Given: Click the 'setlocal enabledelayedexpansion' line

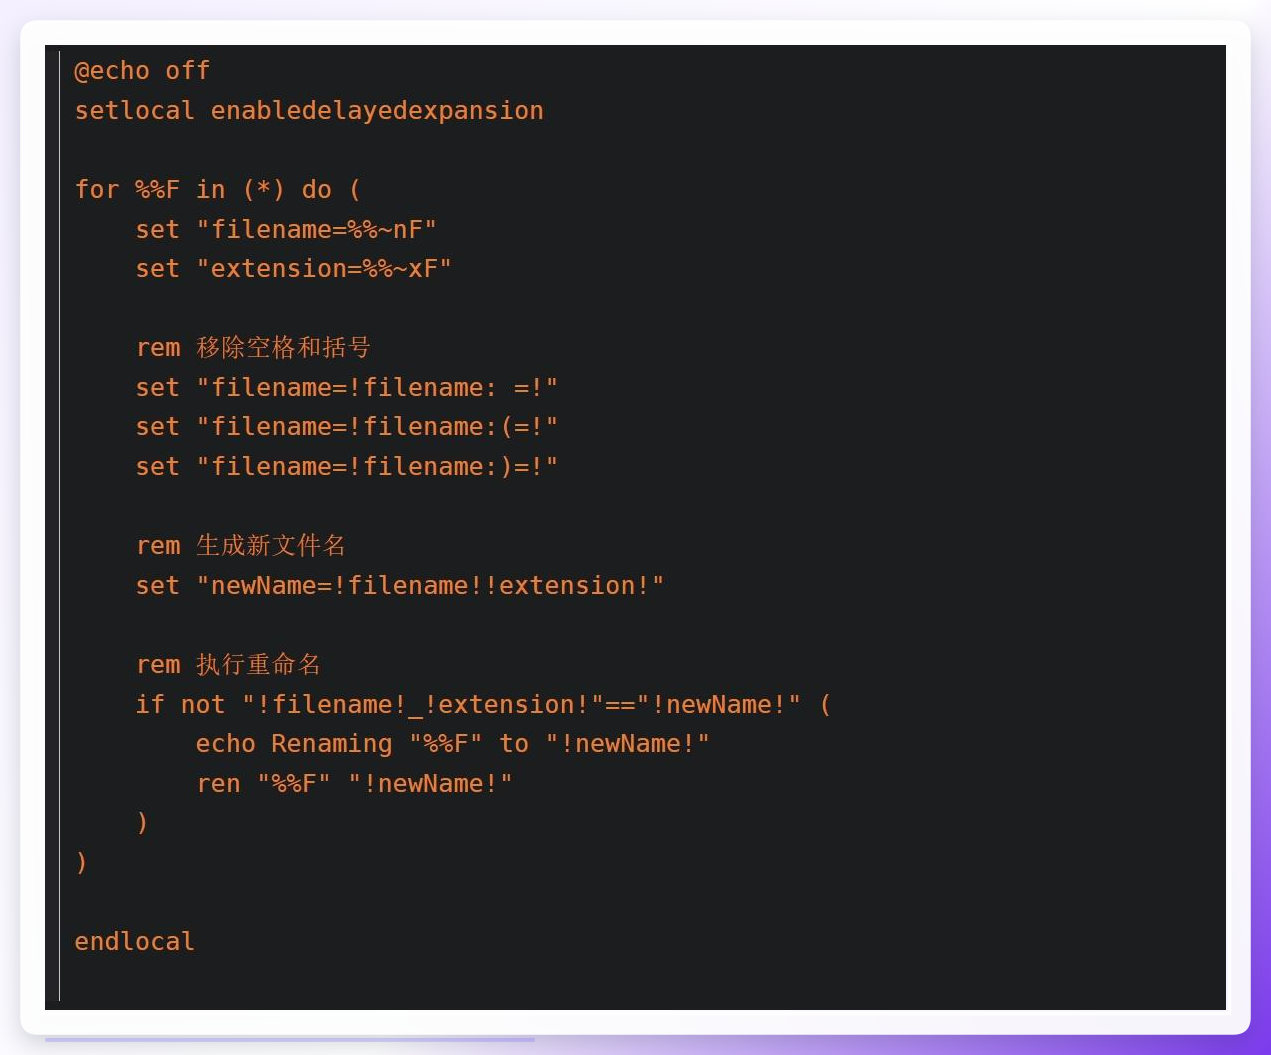Looking at the screenshot, I should click(x=309, y=111).
